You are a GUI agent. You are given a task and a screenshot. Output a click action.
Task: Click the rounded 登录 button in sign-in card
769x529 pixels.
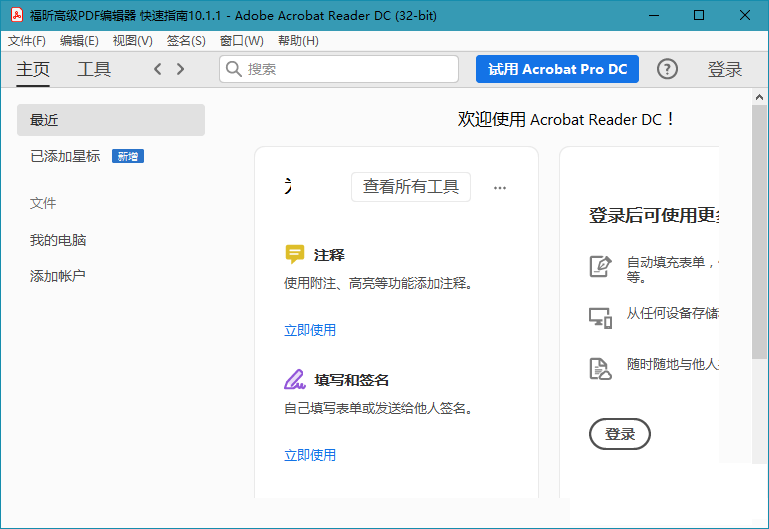pos(620,434)
